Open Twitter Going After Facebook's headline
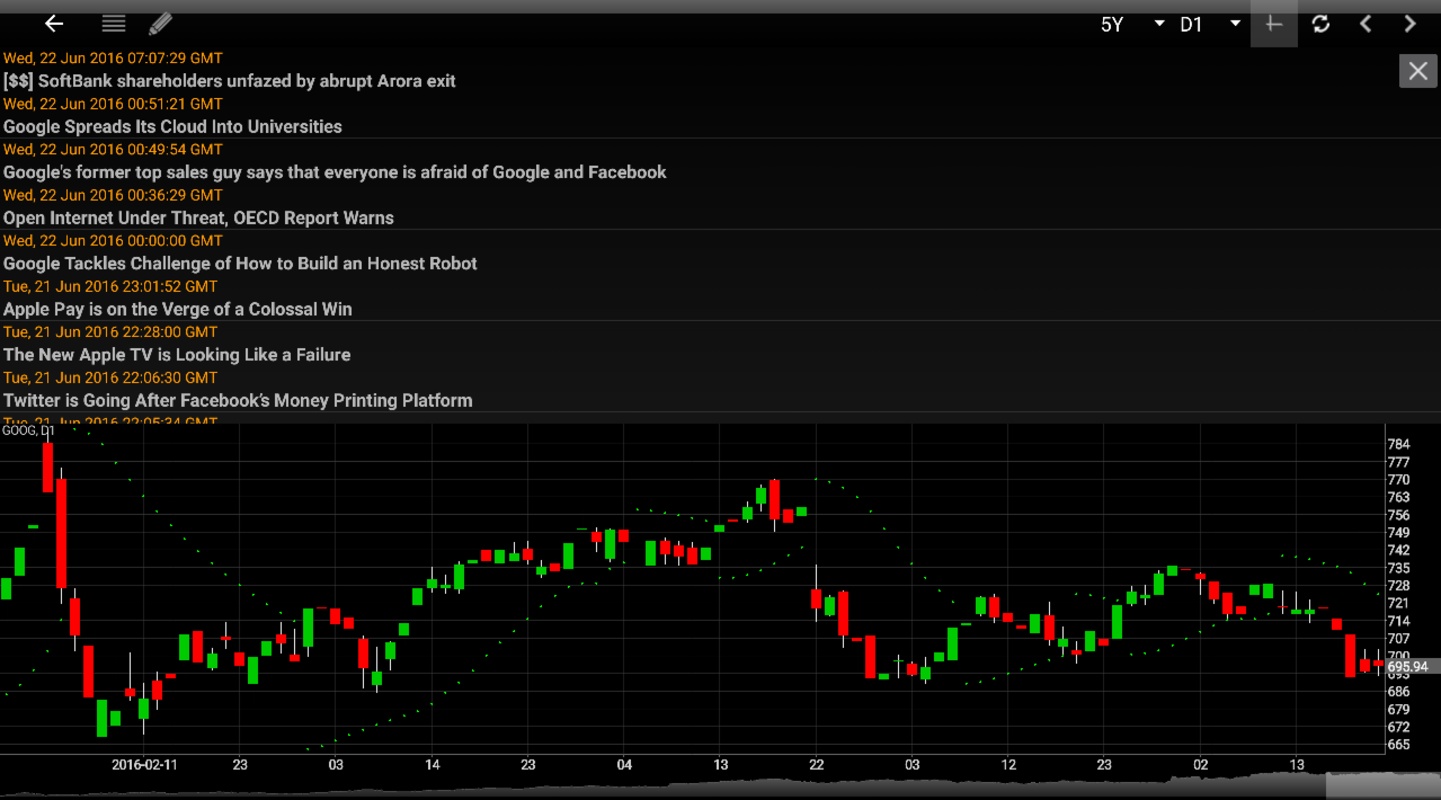Image resolution: width=1441 pixels, height=800 pixels. [x=237, y=401]
